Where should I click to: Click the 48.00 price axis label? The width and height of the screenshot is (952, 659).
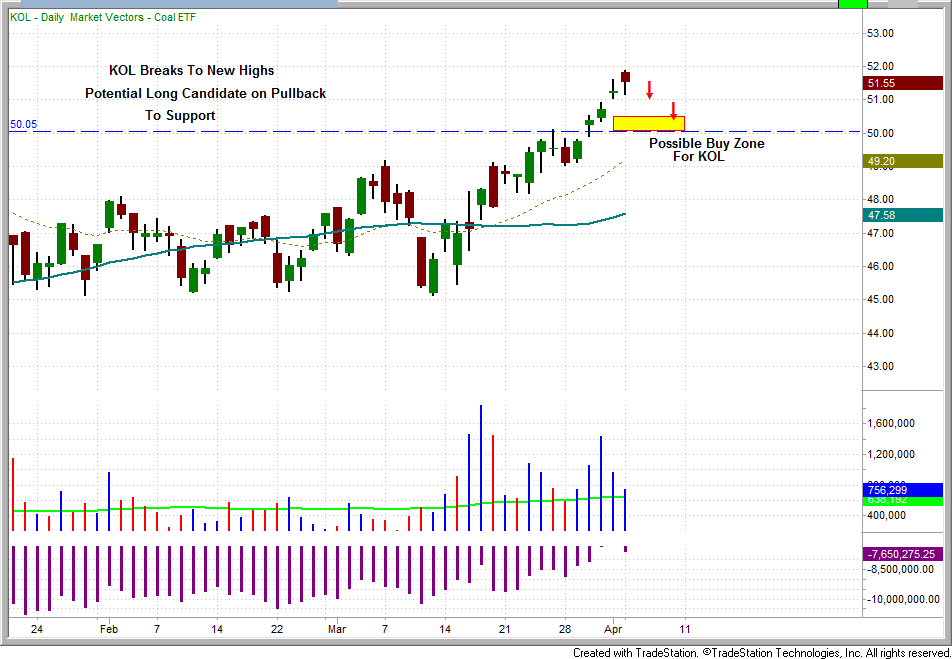pyautogui.click(x=880, y=199)
